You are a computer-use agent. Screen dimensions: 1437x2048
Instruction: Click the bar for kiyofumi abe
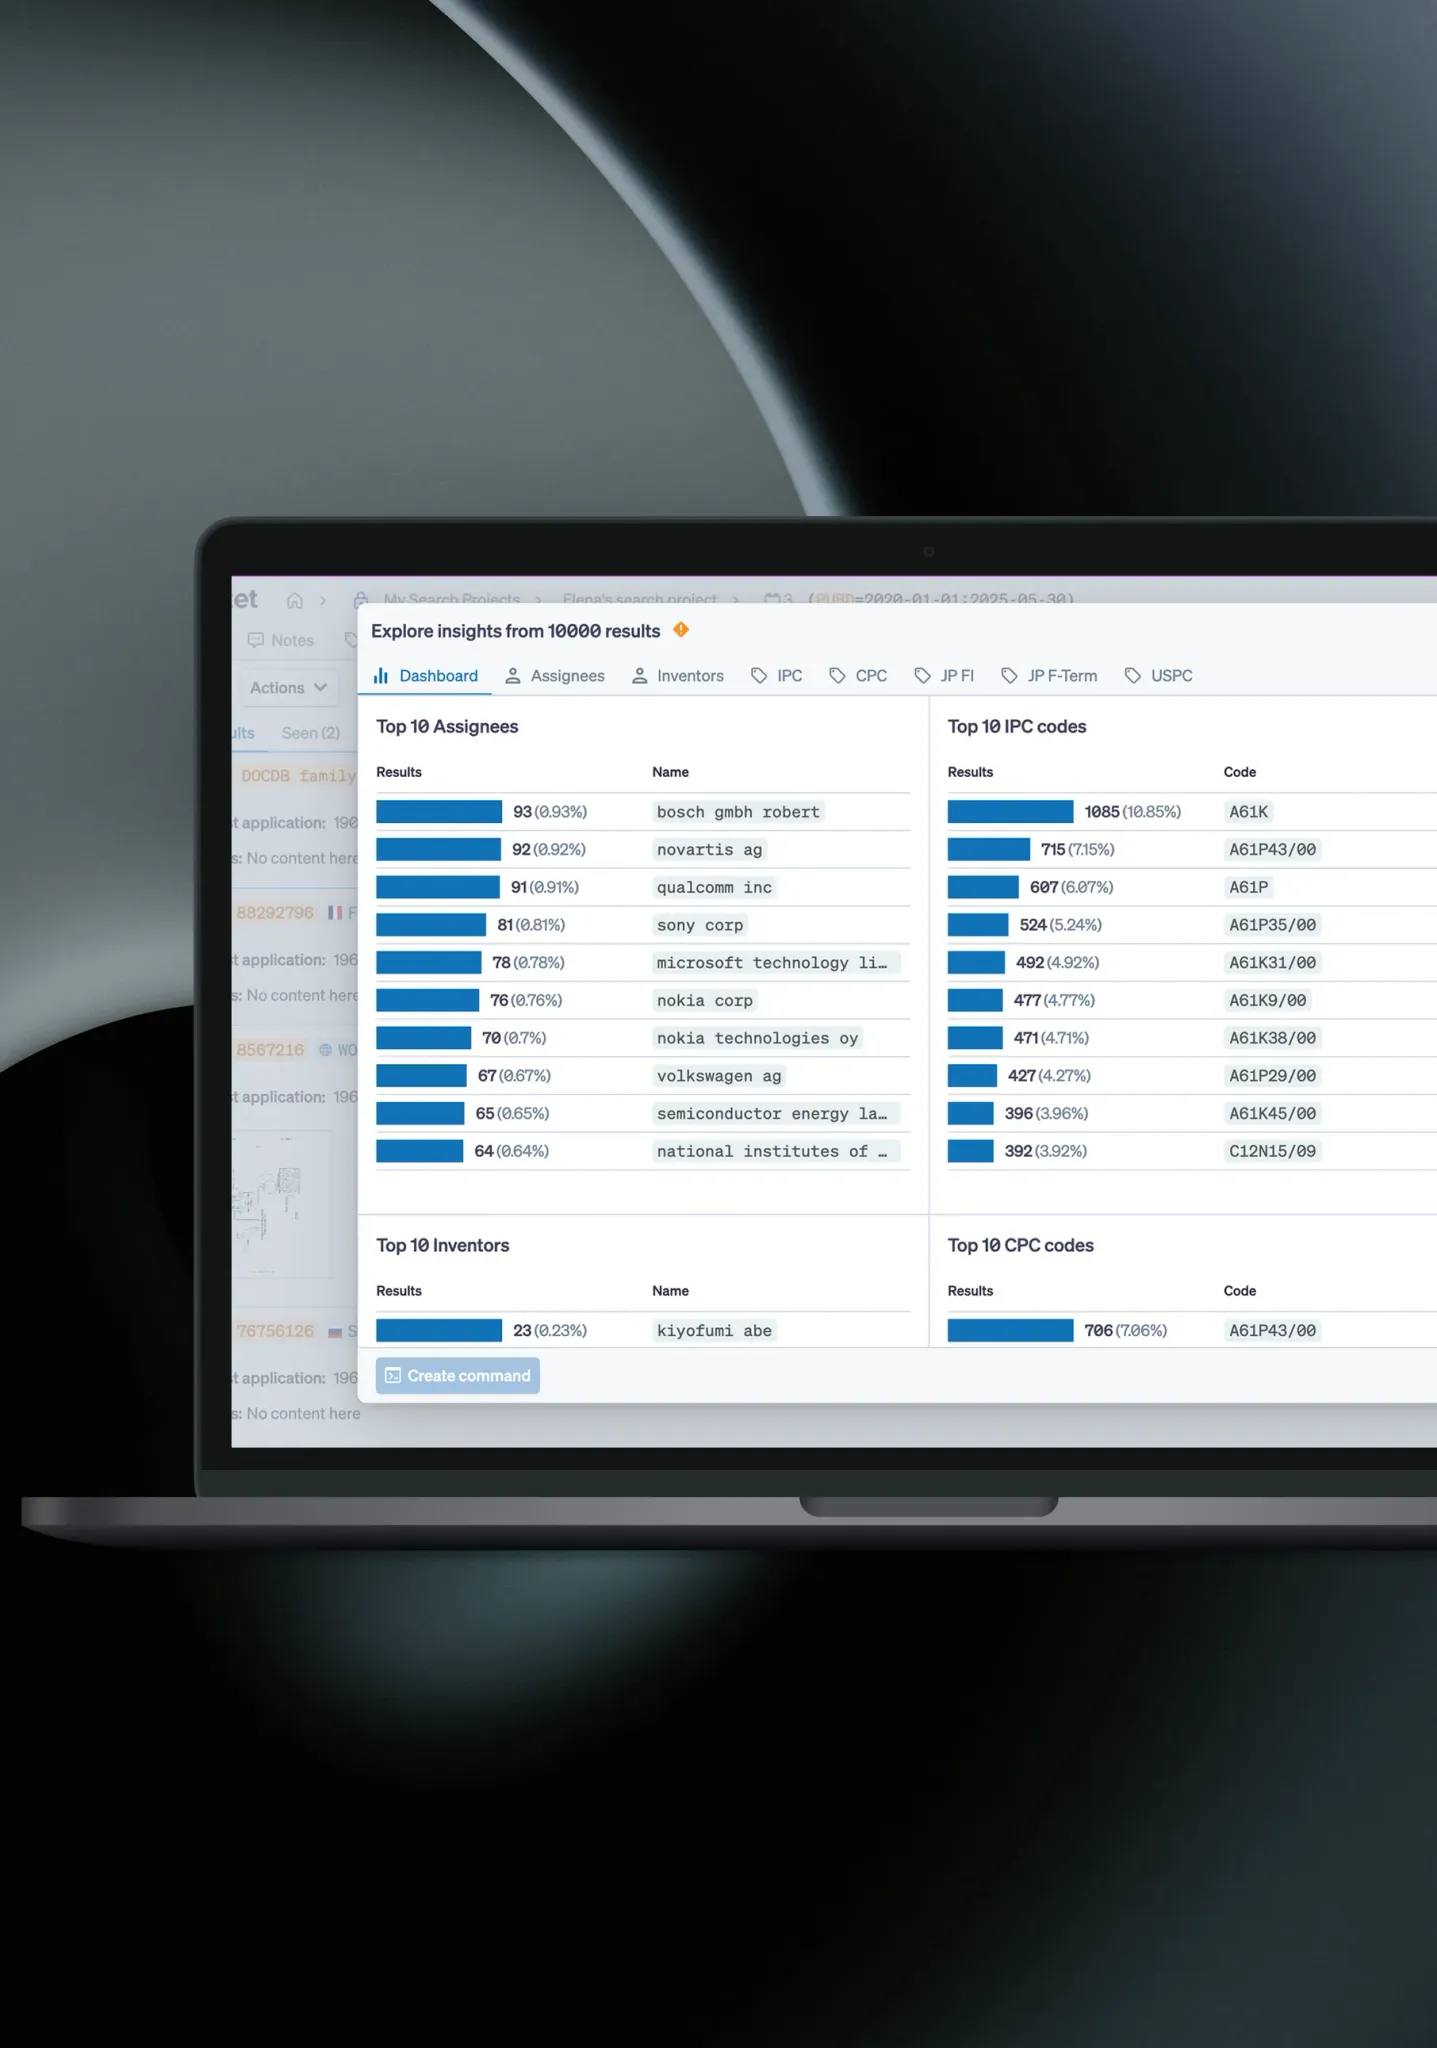[439, 1331]
